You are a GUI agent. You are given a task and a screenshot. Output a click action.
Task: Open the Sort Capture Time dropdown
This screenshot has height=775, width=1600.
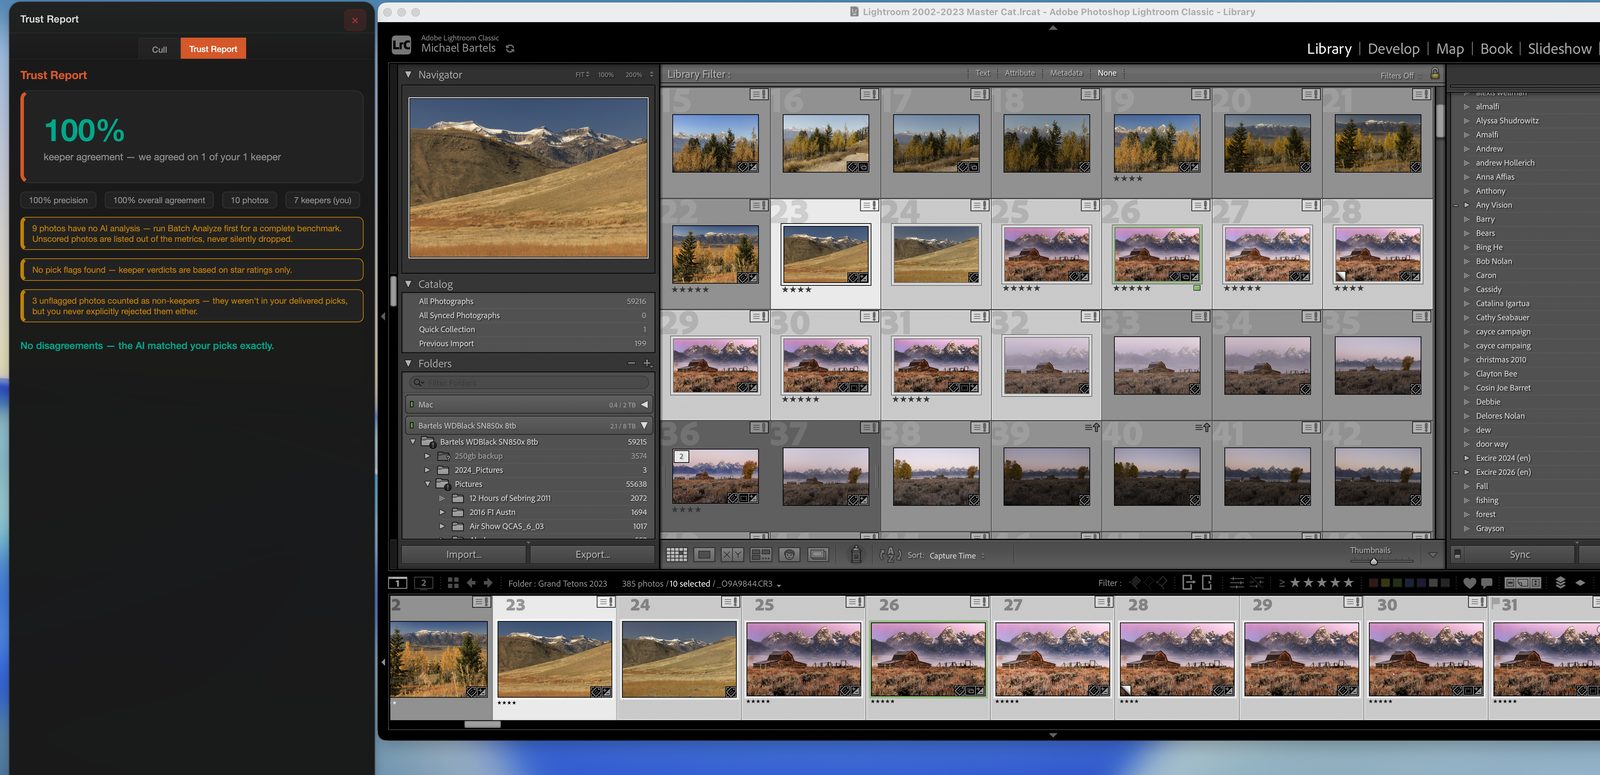click(x=957, y=556)
